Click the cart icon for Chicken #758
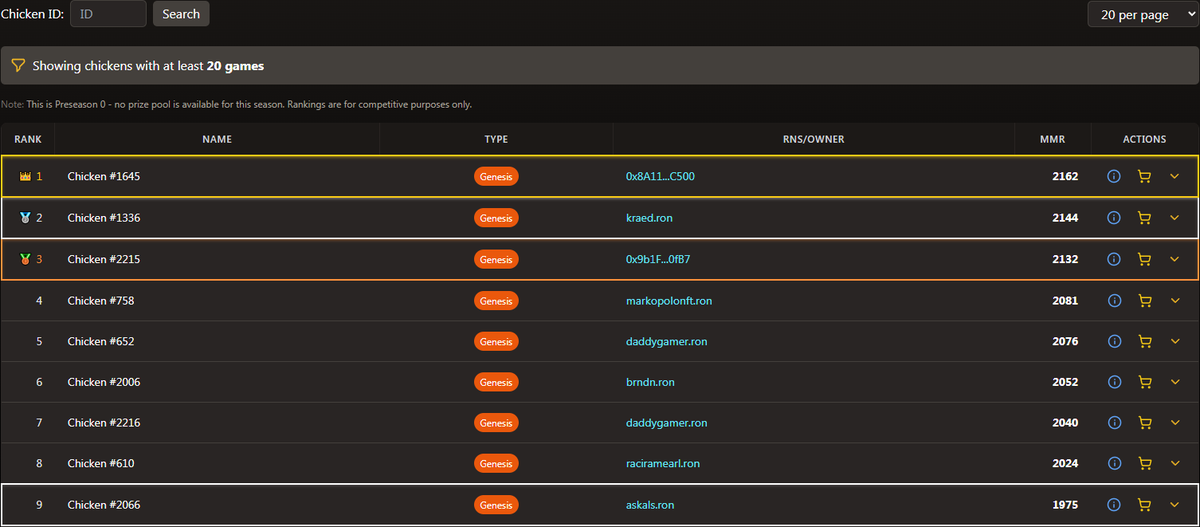Image resolution: width=1200 pixels, height=527 pixels. point(1145,300)
